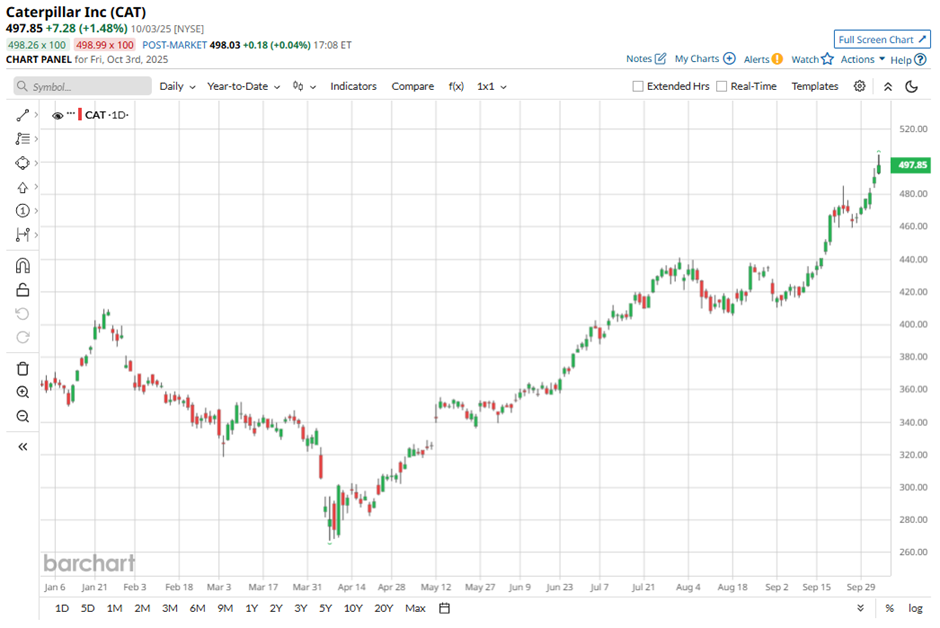
Task: Select the Max time range
Action: 415,608
